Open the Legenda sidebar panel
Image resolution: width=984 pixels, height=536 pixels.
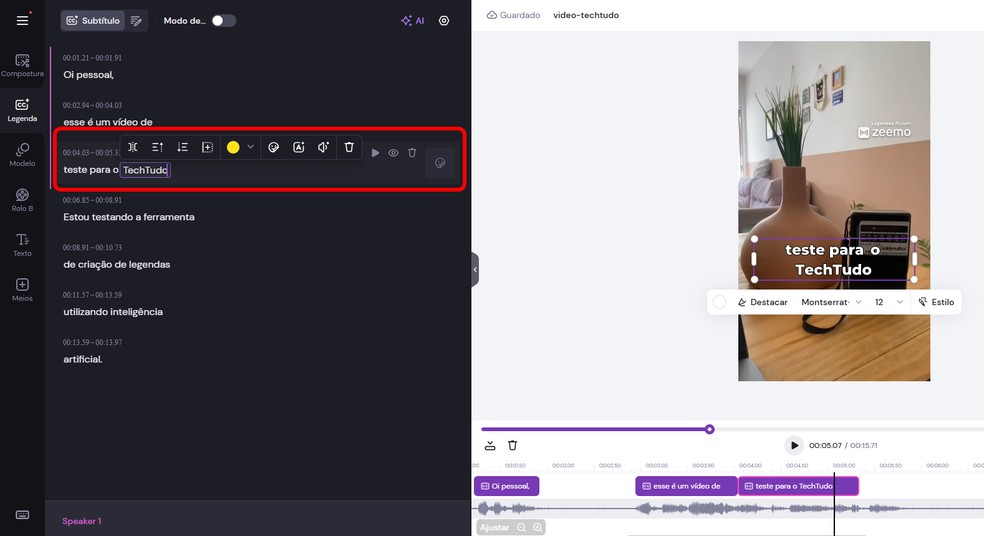(22, 110)
